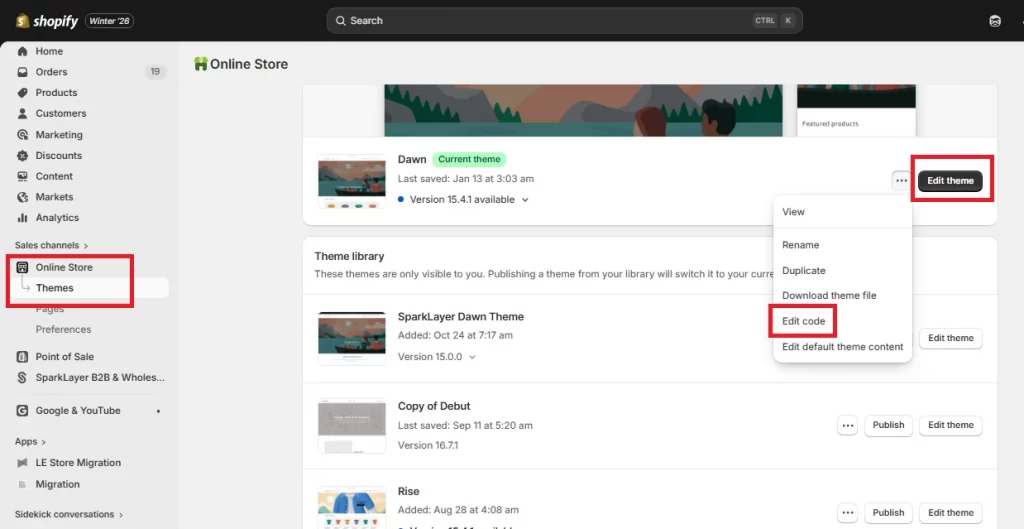The height and width of the screenshot is (529, 1024).
Task: Click the Search input field
Action: [564, 21]
